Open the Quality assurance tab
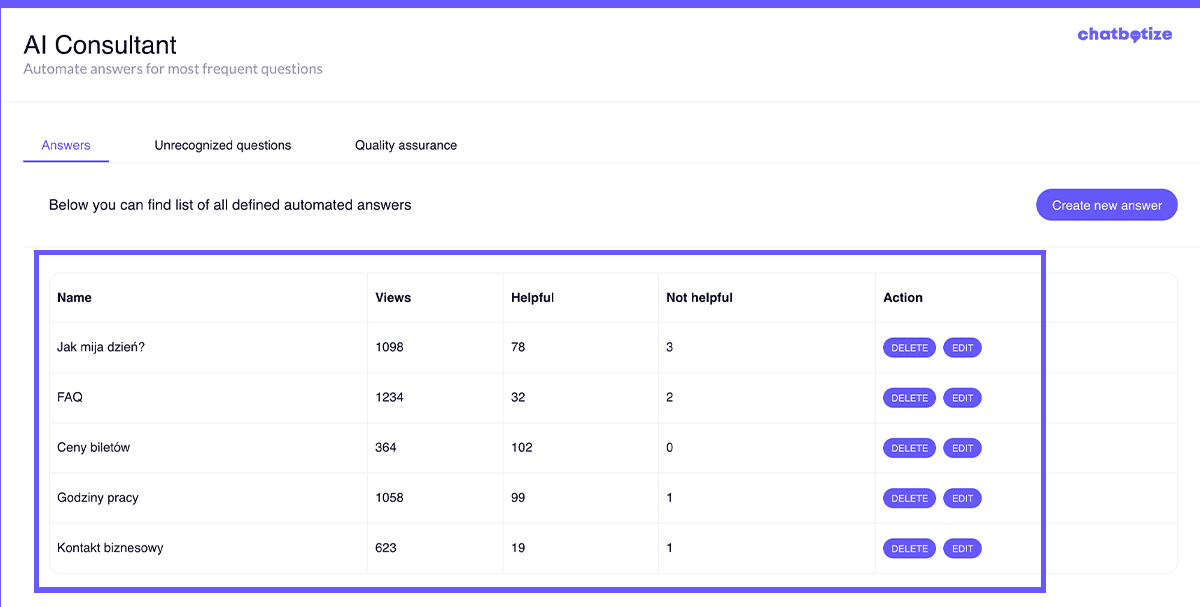Screen dimensions: 1200x607 405,146
